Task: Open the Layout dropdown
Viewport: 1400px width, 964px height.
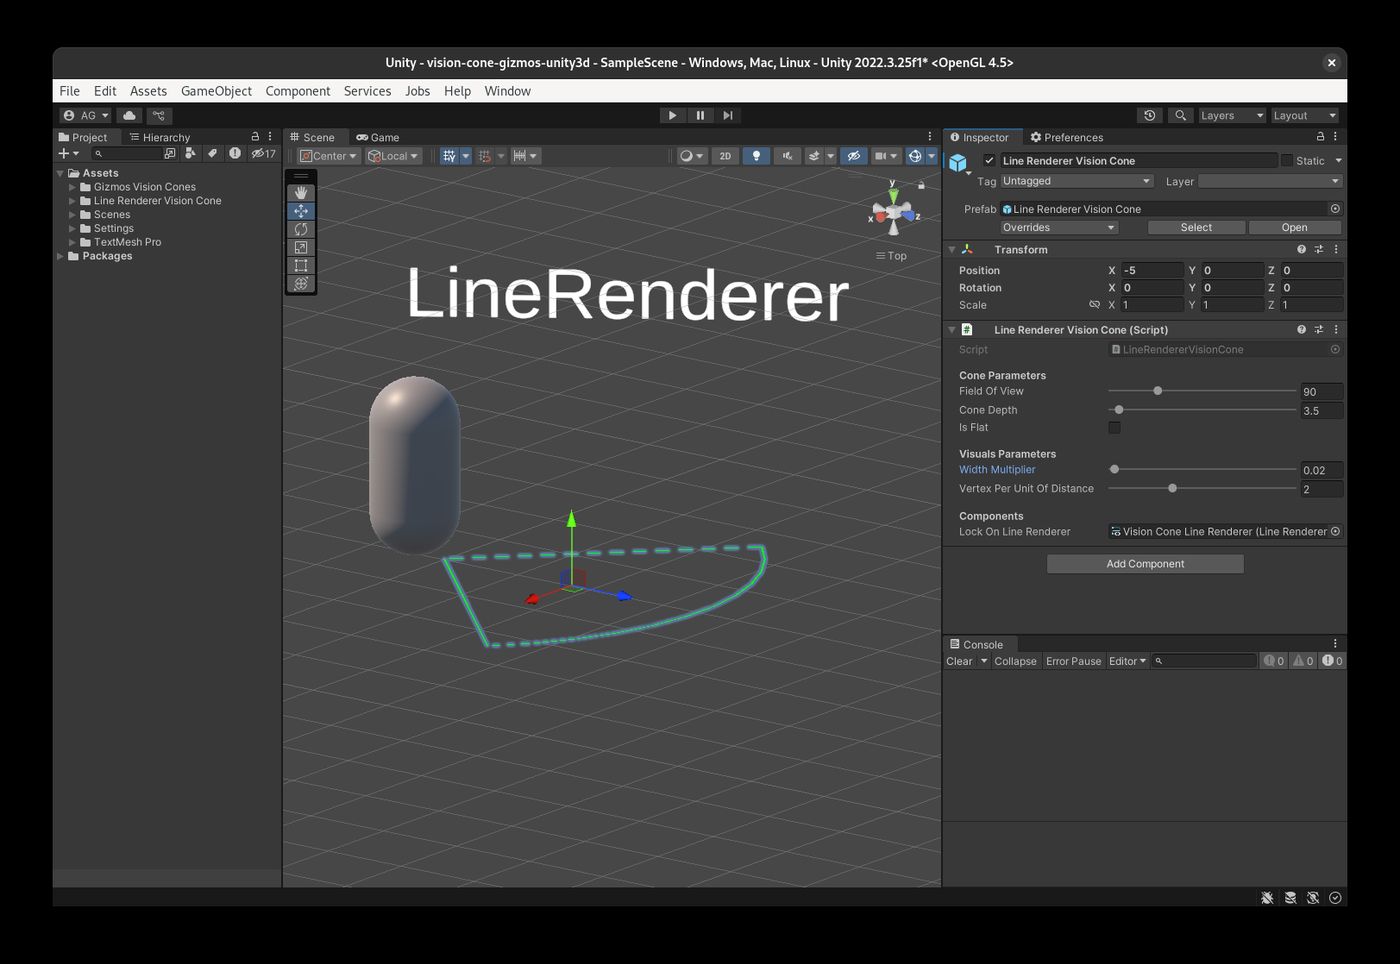Action: coord(1304,115)
